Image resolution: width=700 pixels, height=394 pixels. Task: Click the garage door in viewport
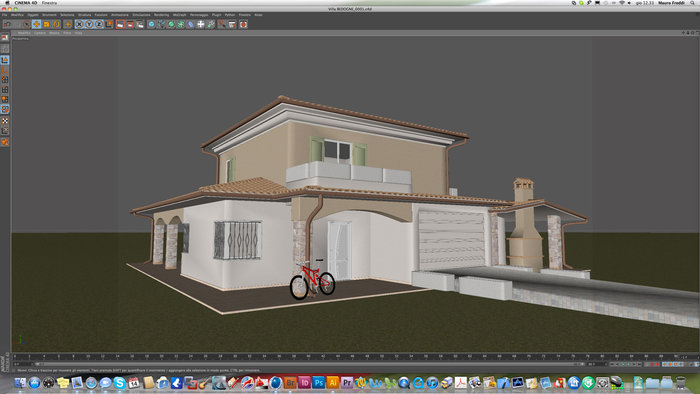click(451, 241)
